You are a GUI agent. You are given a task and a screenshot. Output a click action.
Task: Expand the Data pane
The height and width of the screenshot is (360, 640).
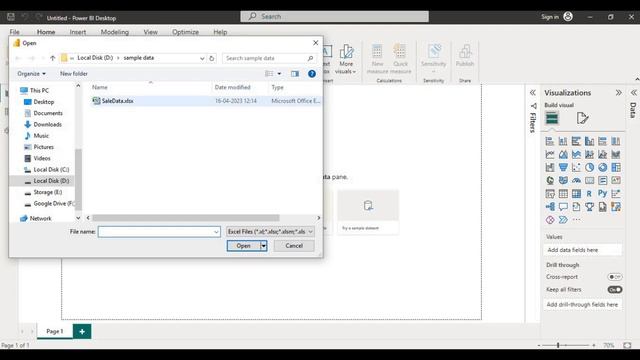(x=633, y=93)
